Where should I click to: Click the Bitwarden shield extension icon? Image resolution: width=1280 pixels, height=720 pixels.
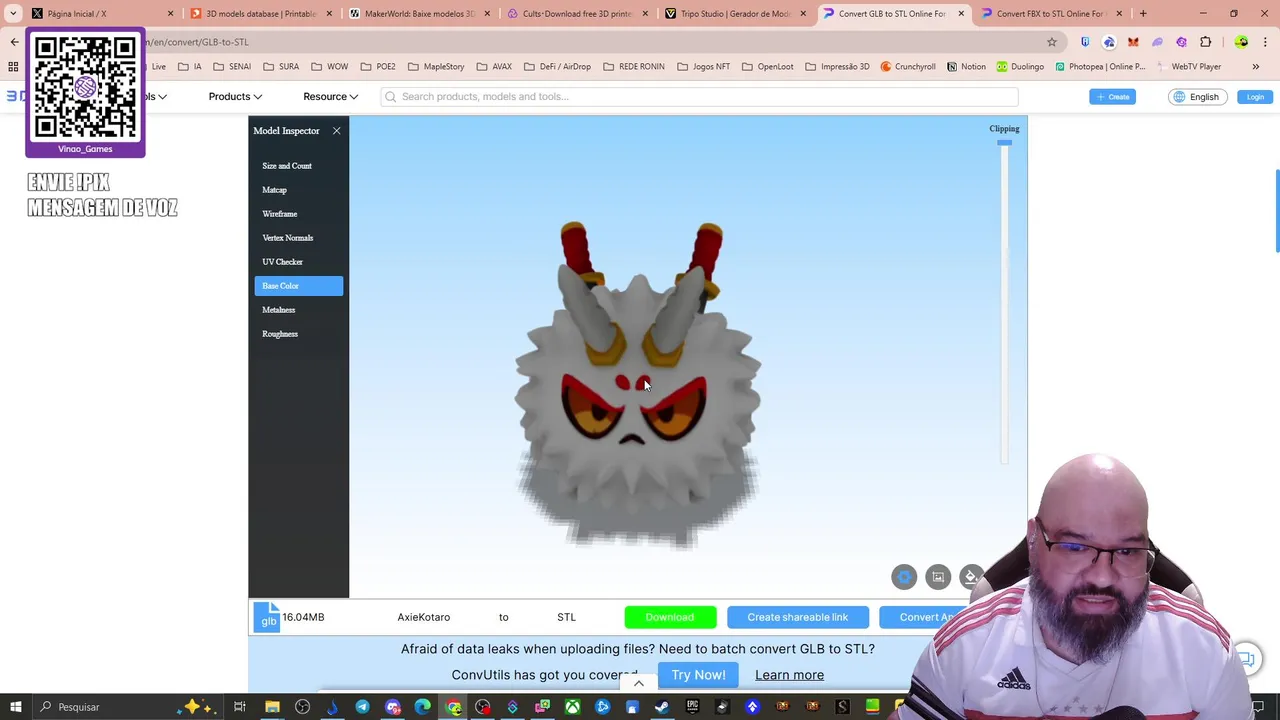pyautogui.click(x=1085, y=42)
